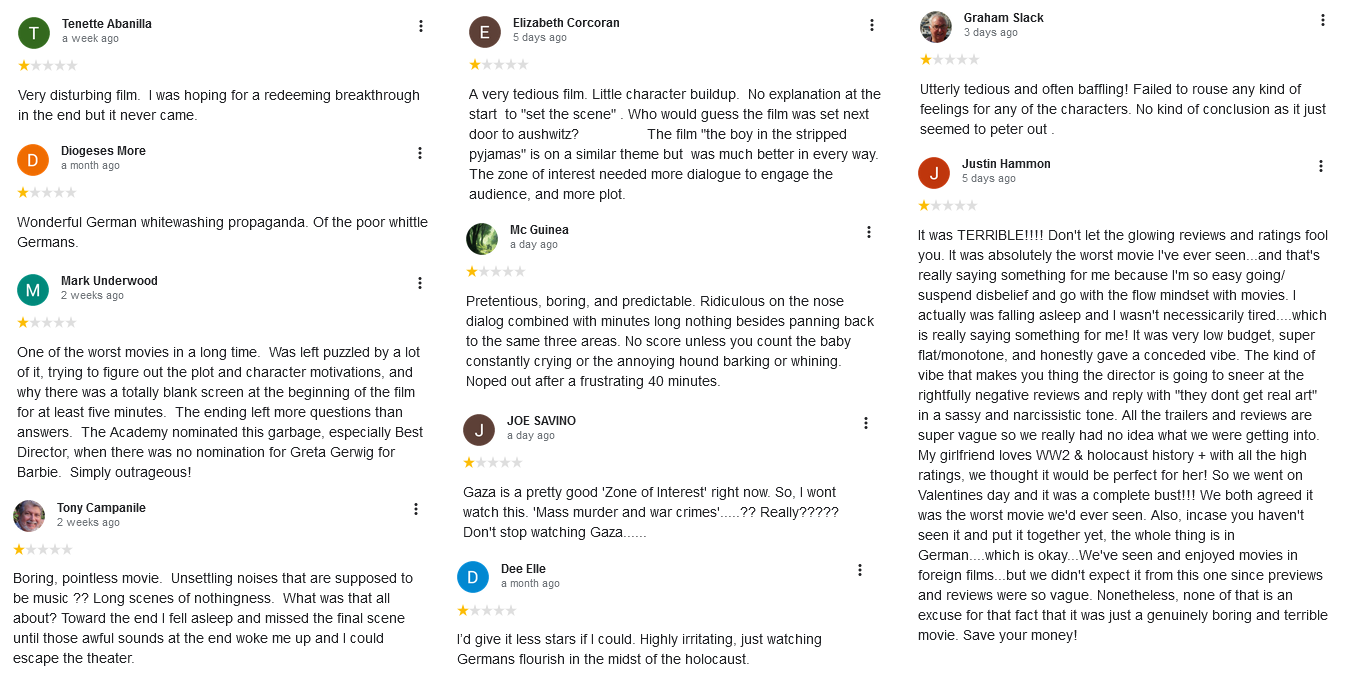Open the three-dot menu on JOE SAVINO's review

pyautogui.click(x=865, y=423)
